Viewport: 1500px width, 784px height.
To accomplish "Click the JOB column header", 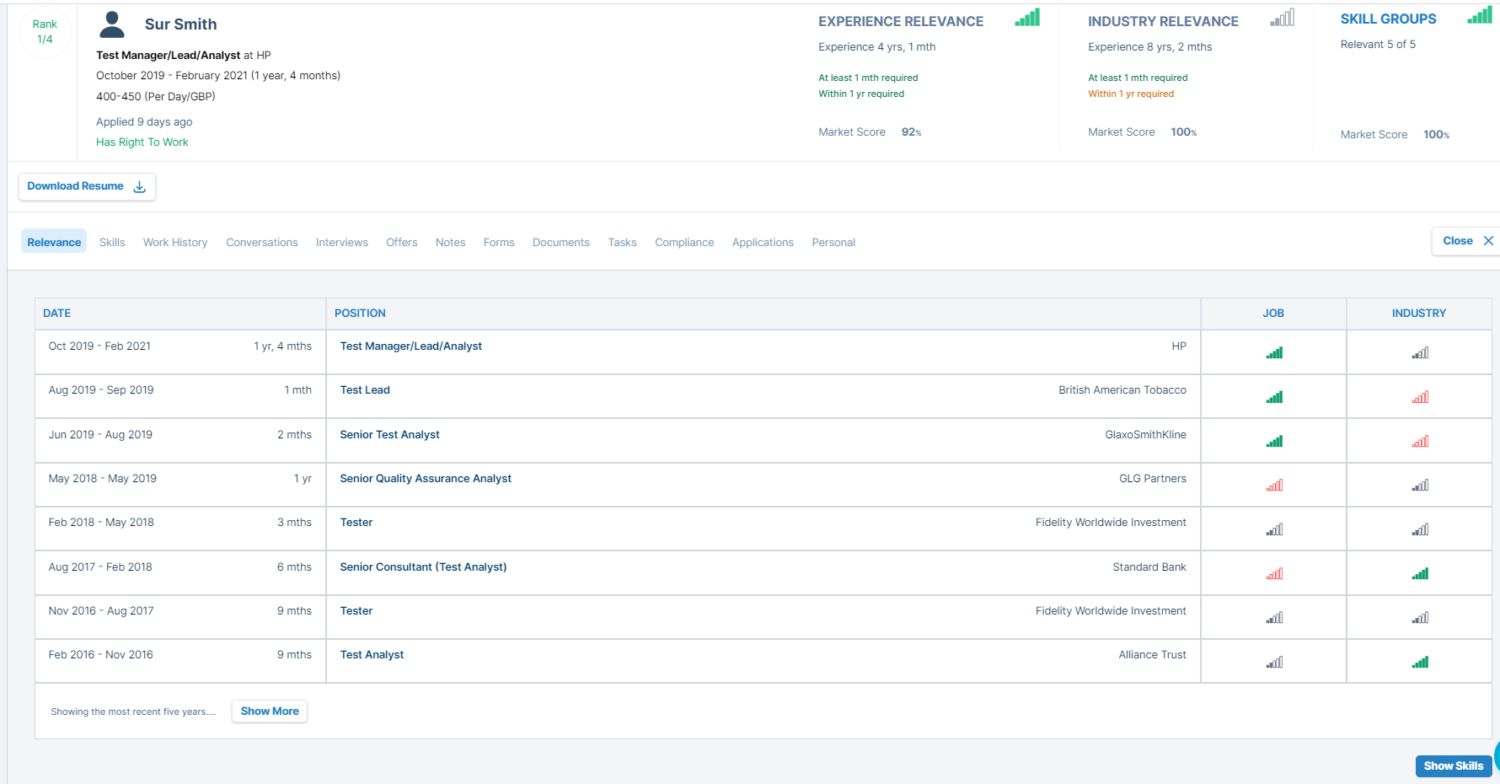I will (x=1274, y=313).
